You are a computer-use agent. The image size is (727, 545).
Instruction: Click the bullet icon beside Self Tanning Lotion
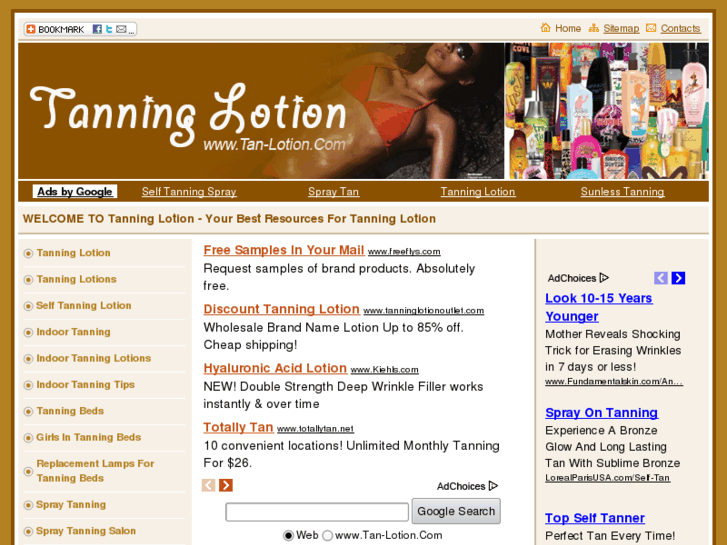pyautogui.click(x=28, y=306)
